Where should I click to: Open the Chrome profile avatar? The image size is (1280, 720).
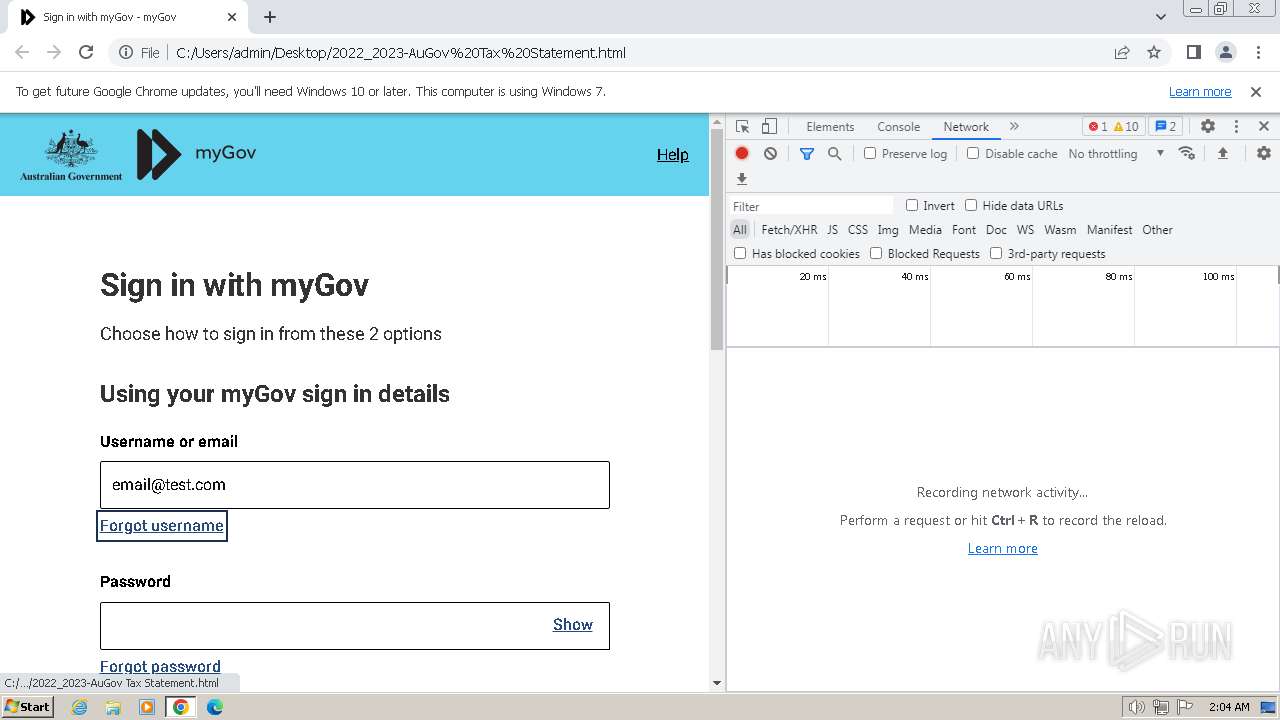(x=1226, y=53)
